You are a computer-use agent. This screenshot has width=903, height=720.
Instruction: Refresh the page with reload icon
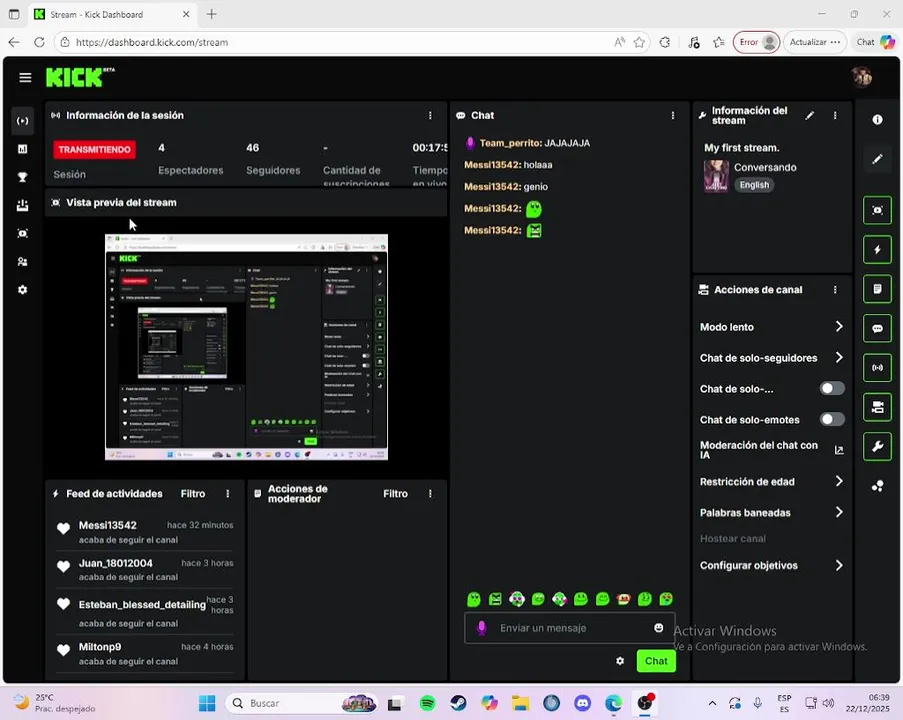(x=39, y=42)
